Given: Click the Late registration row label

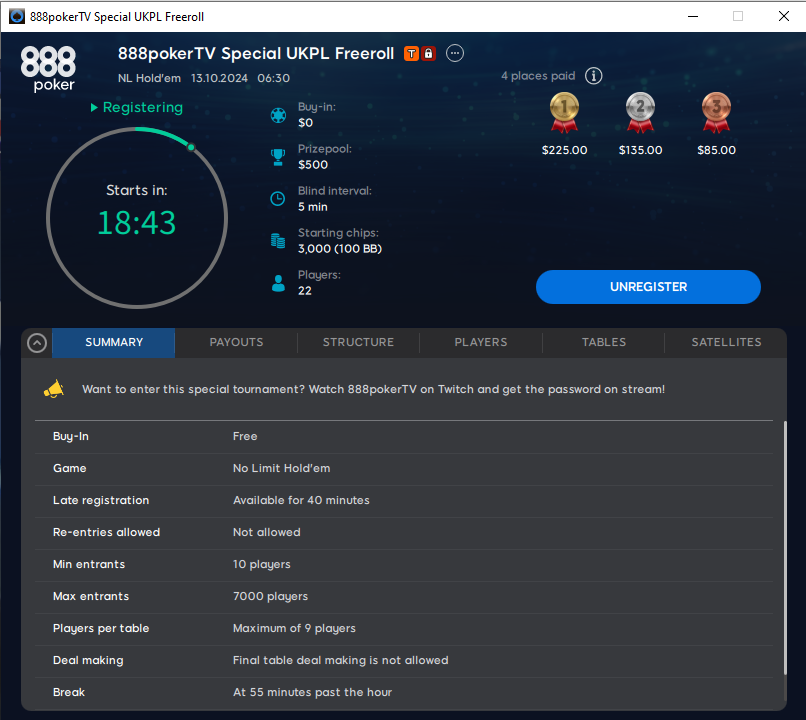Looking at the screenshot, I should pos(101,500).
